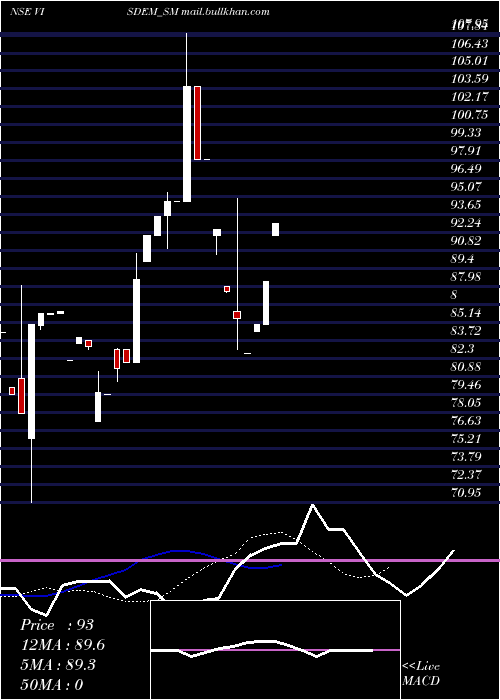Viewport: 500px width, 700px height.
Task: Click the Live MACD inset chart
Action: click(275, 650)
